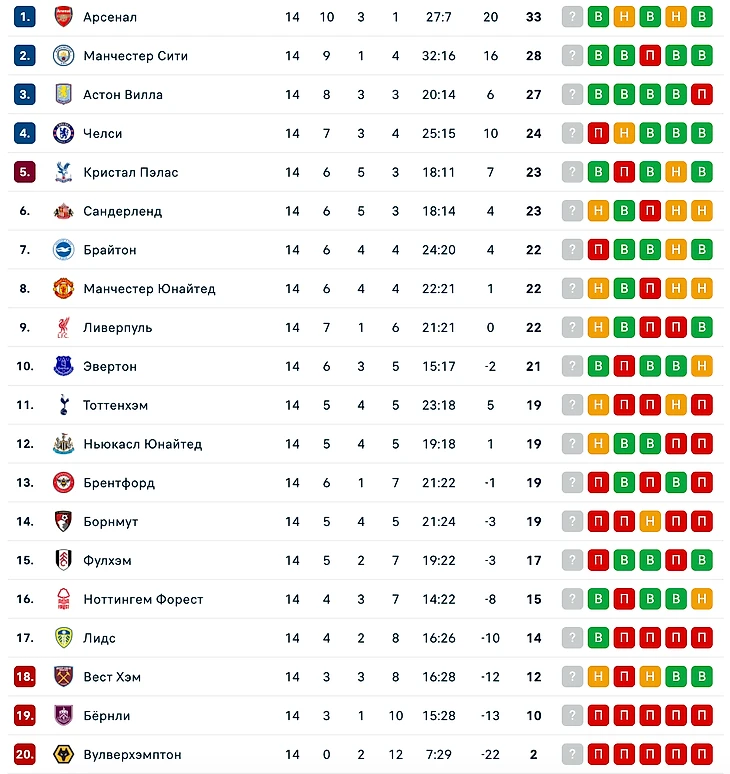Screen dimensions: 730x774
Task: Click Лидс's first green В form badge
Action: point(598,638)
